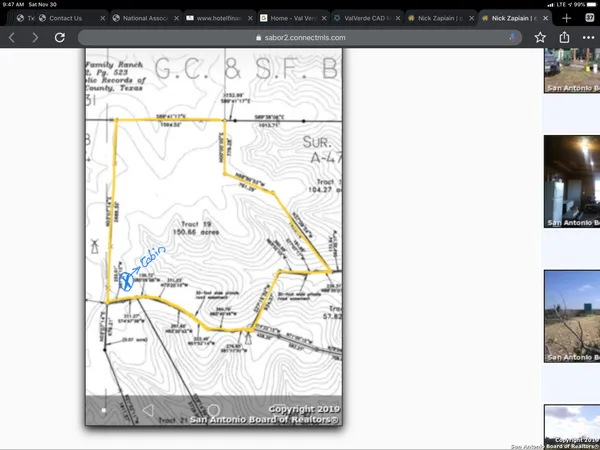
Task: Tap the microphone icon in address bar
Action: (513, 37)
